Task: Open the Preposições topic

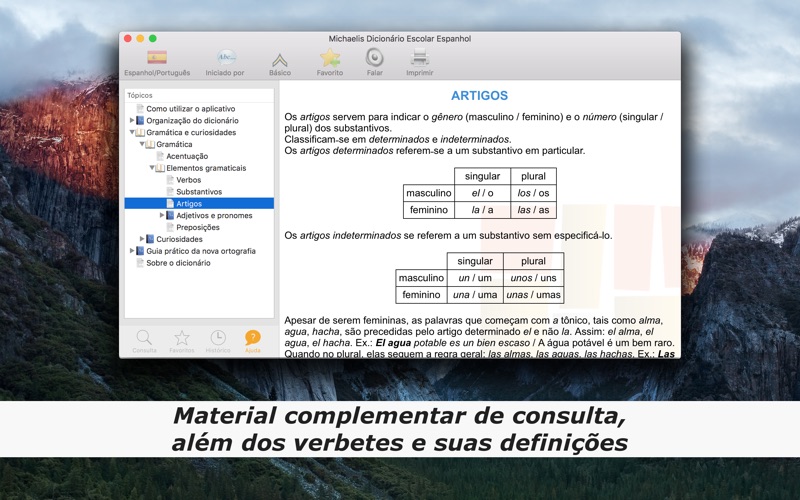Action: (197, 227)
